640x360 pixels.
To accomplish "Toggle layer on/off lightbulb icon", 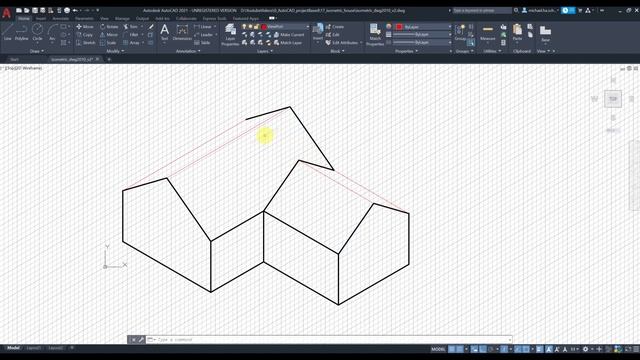I will (x=244, y=27).
